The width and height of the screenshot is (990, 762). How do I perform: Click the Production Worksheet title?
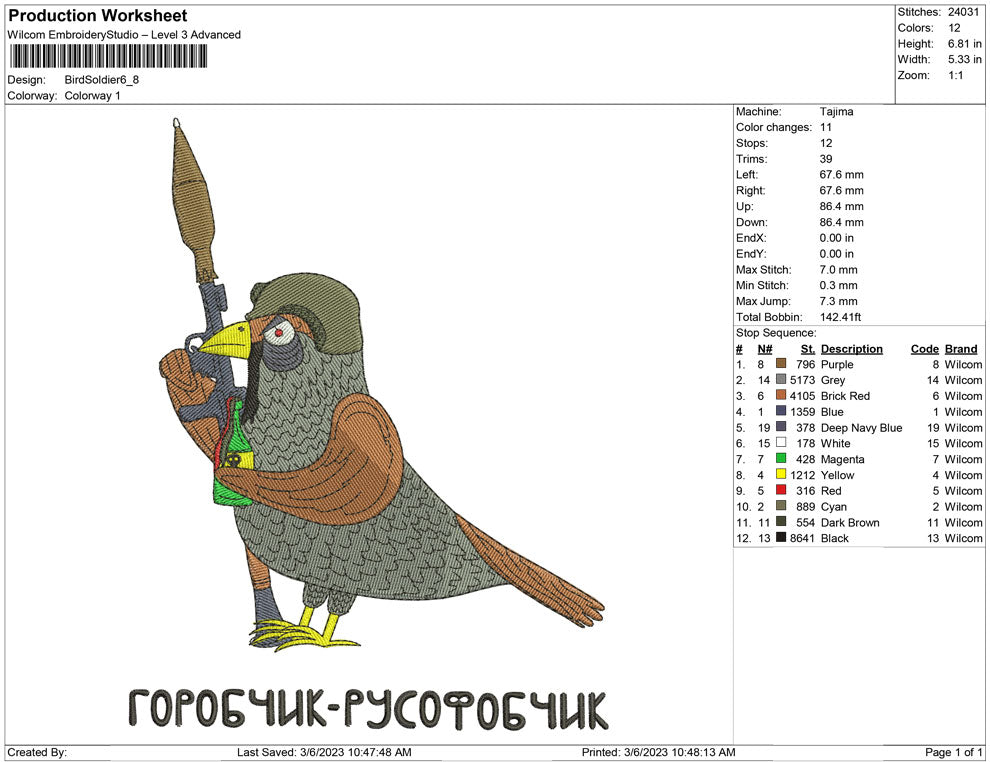[x=97, y=16]
